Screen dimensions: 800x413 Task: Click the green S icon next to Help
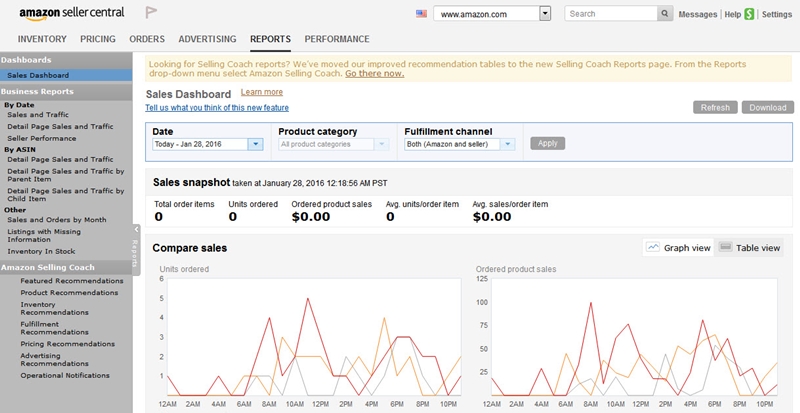click(x=749, y=14)
